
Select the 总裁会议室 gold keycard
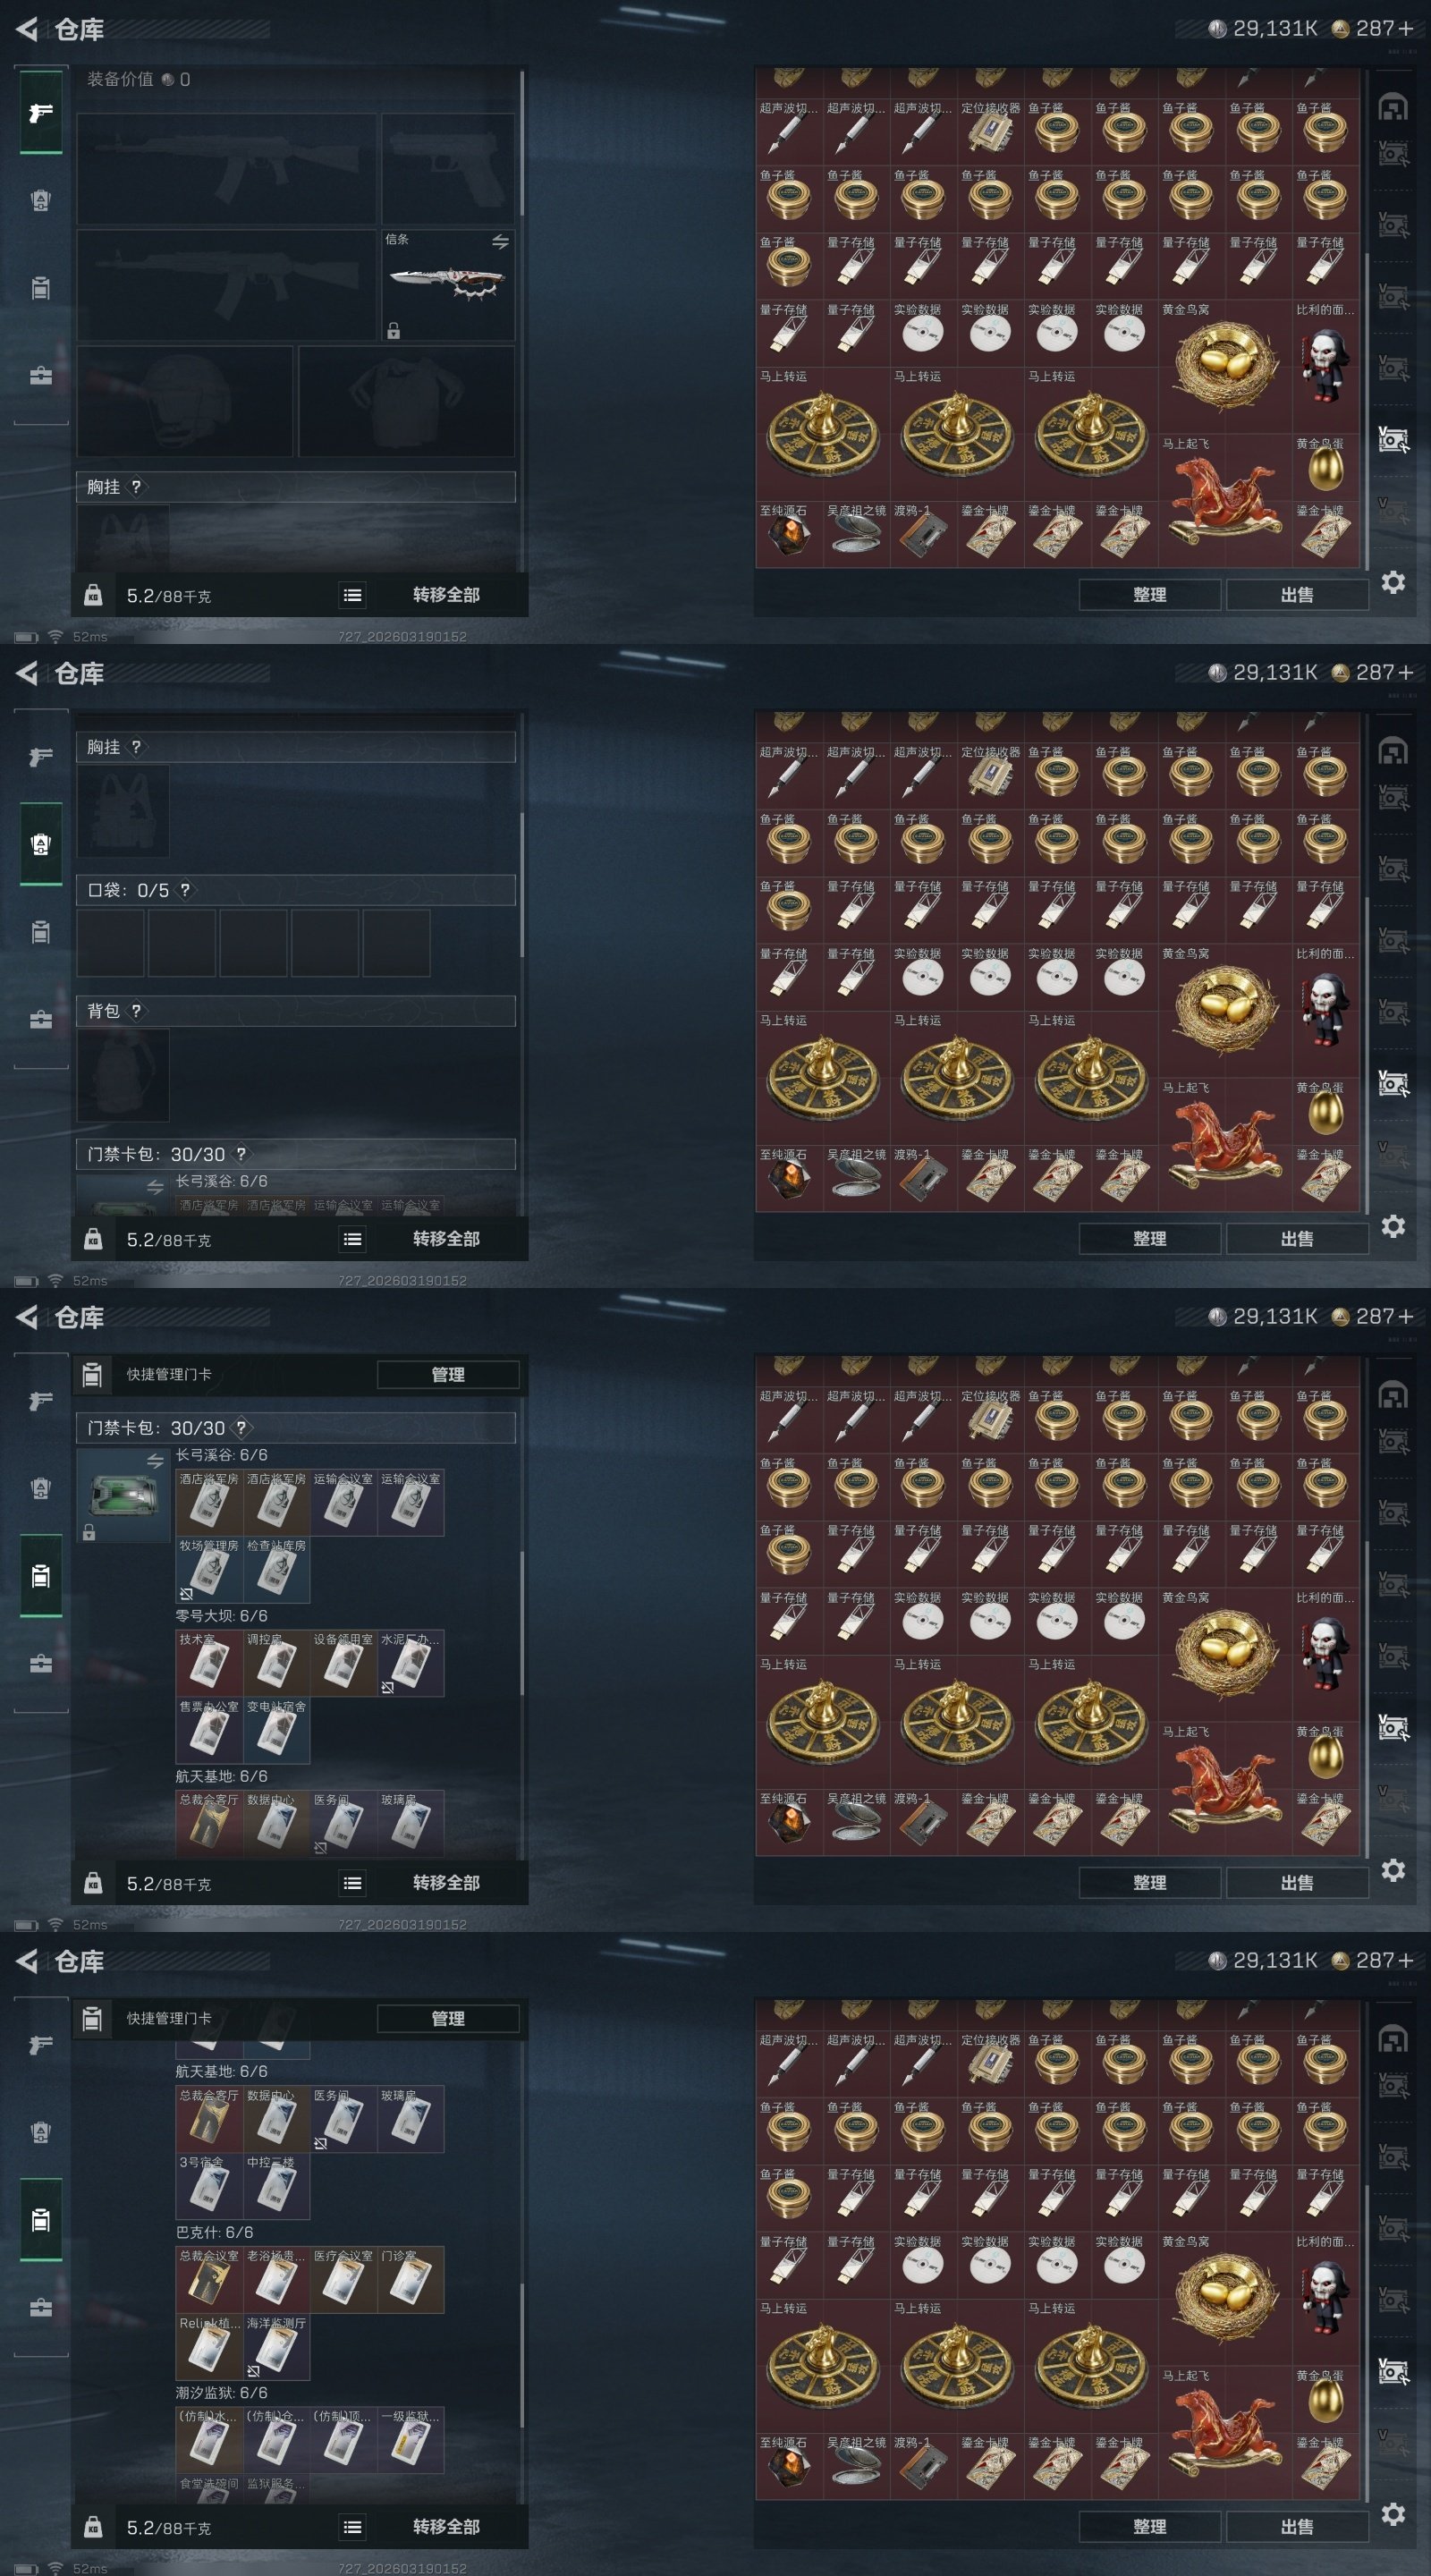[x=209, y=2279]
